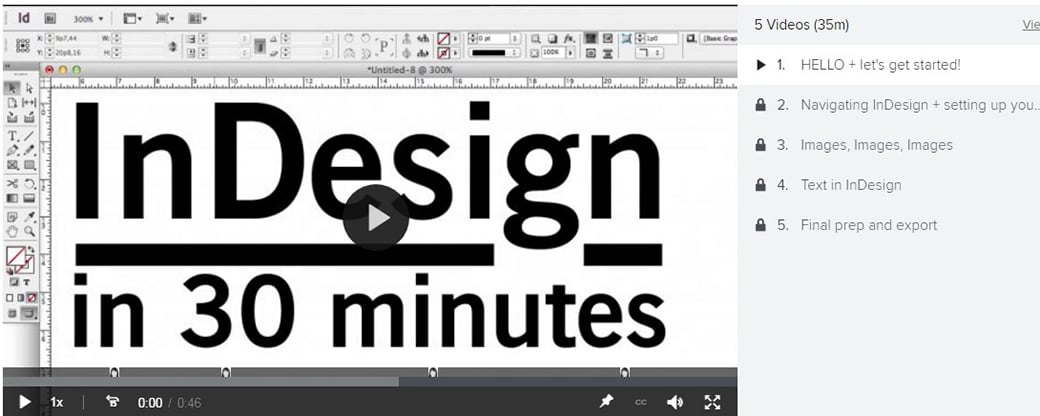Open lesson 3 Images, Images, Images
The width and height of the screenshot is (1040, 416).
(876, 145)
